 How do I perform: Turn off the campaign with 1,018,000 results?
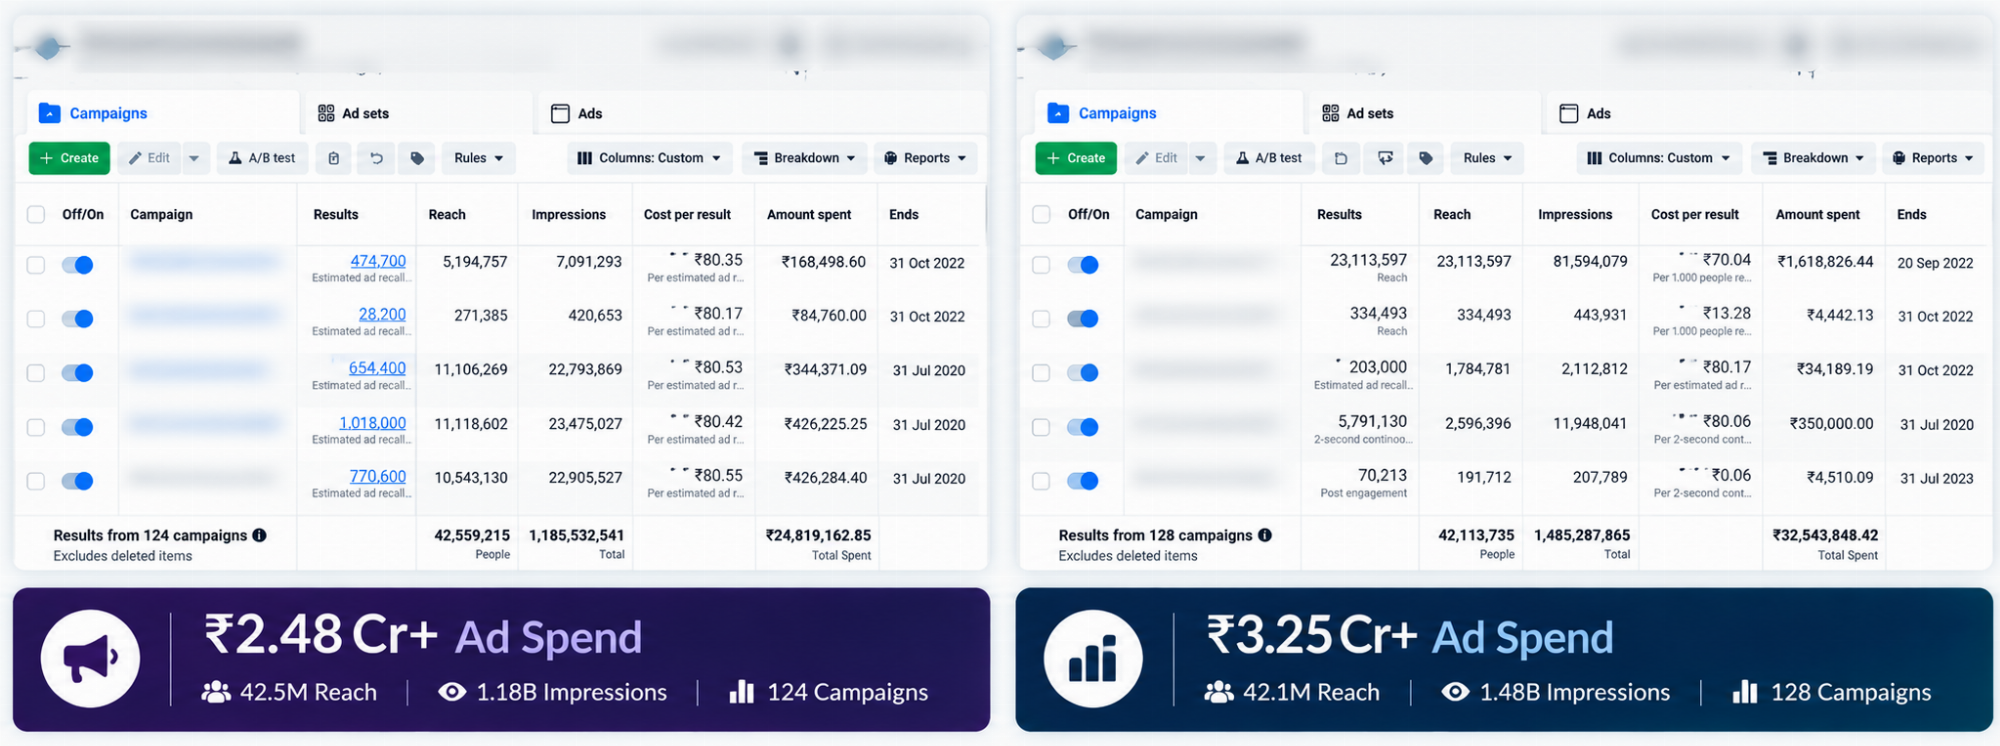tap(77, 427)
